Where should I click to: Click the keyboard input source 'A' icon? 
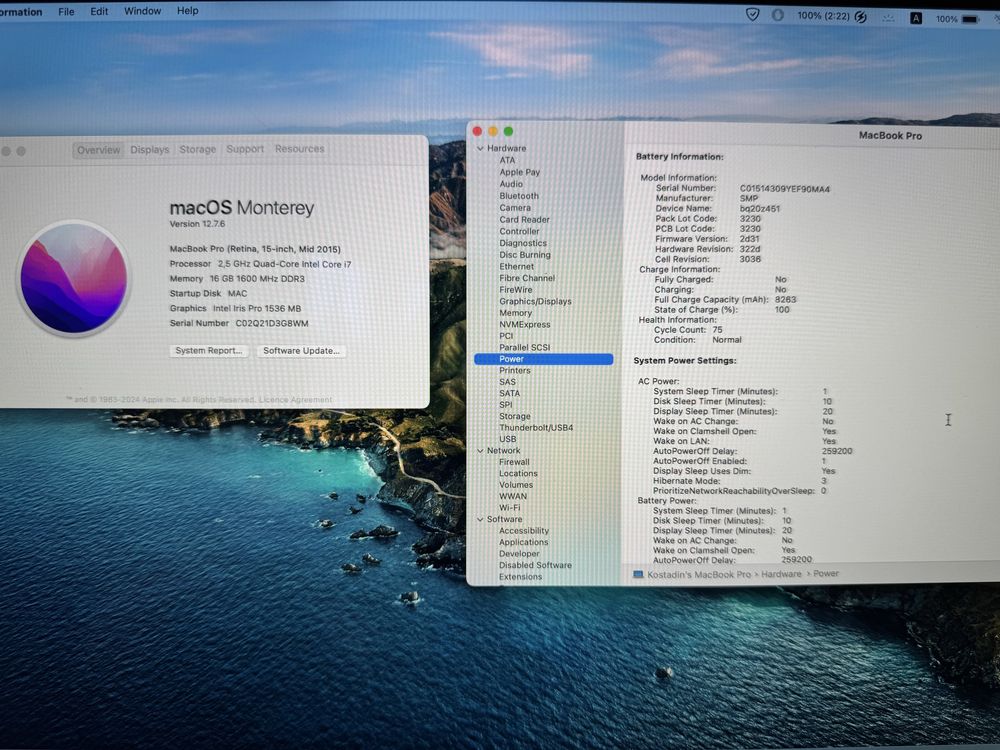tap(916, 18)
